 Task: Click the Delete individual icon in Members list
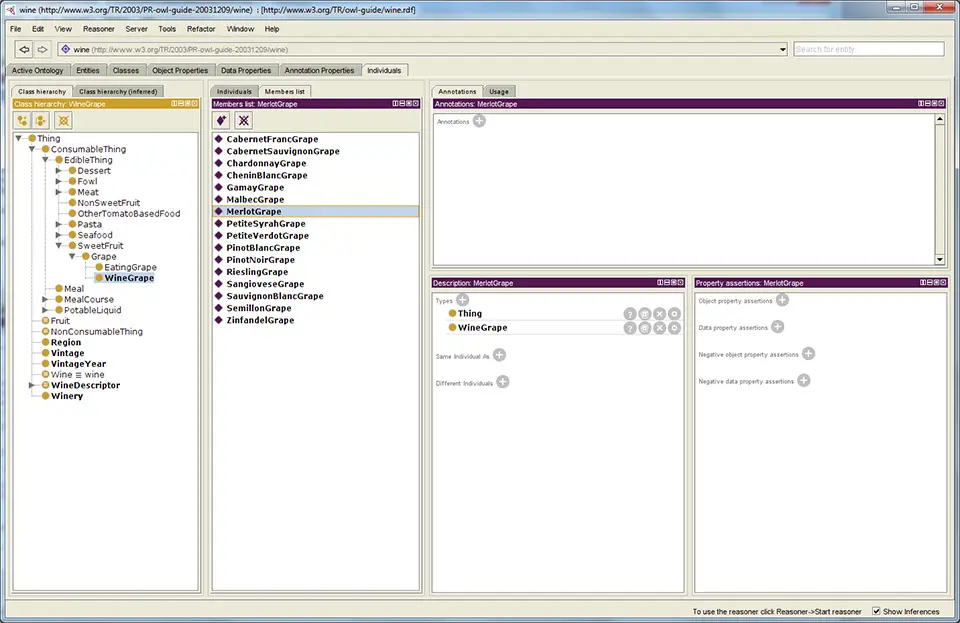coord(242,120)
